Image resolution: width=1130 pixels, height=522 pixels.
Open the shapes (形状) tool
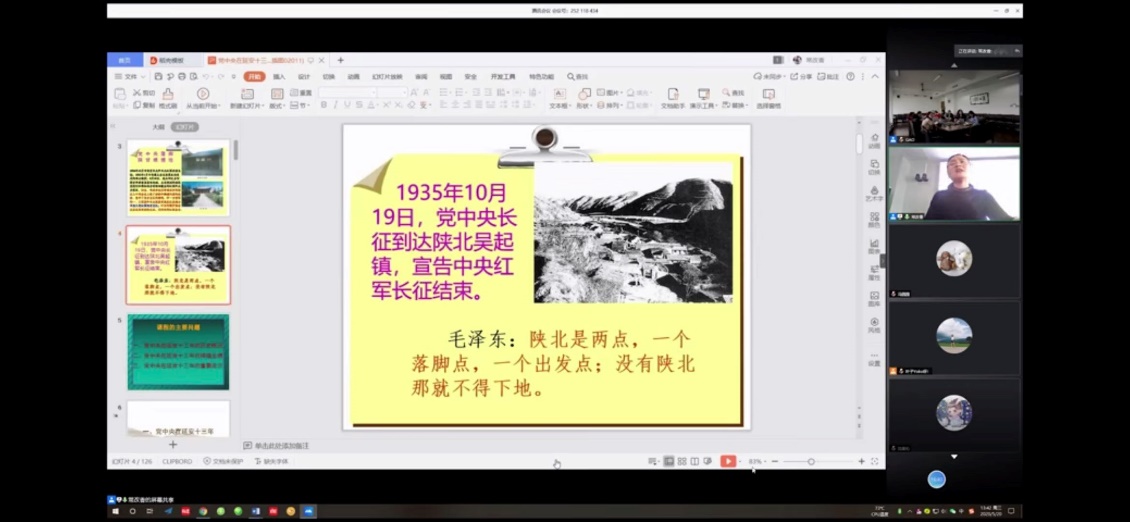pos(585,96)
